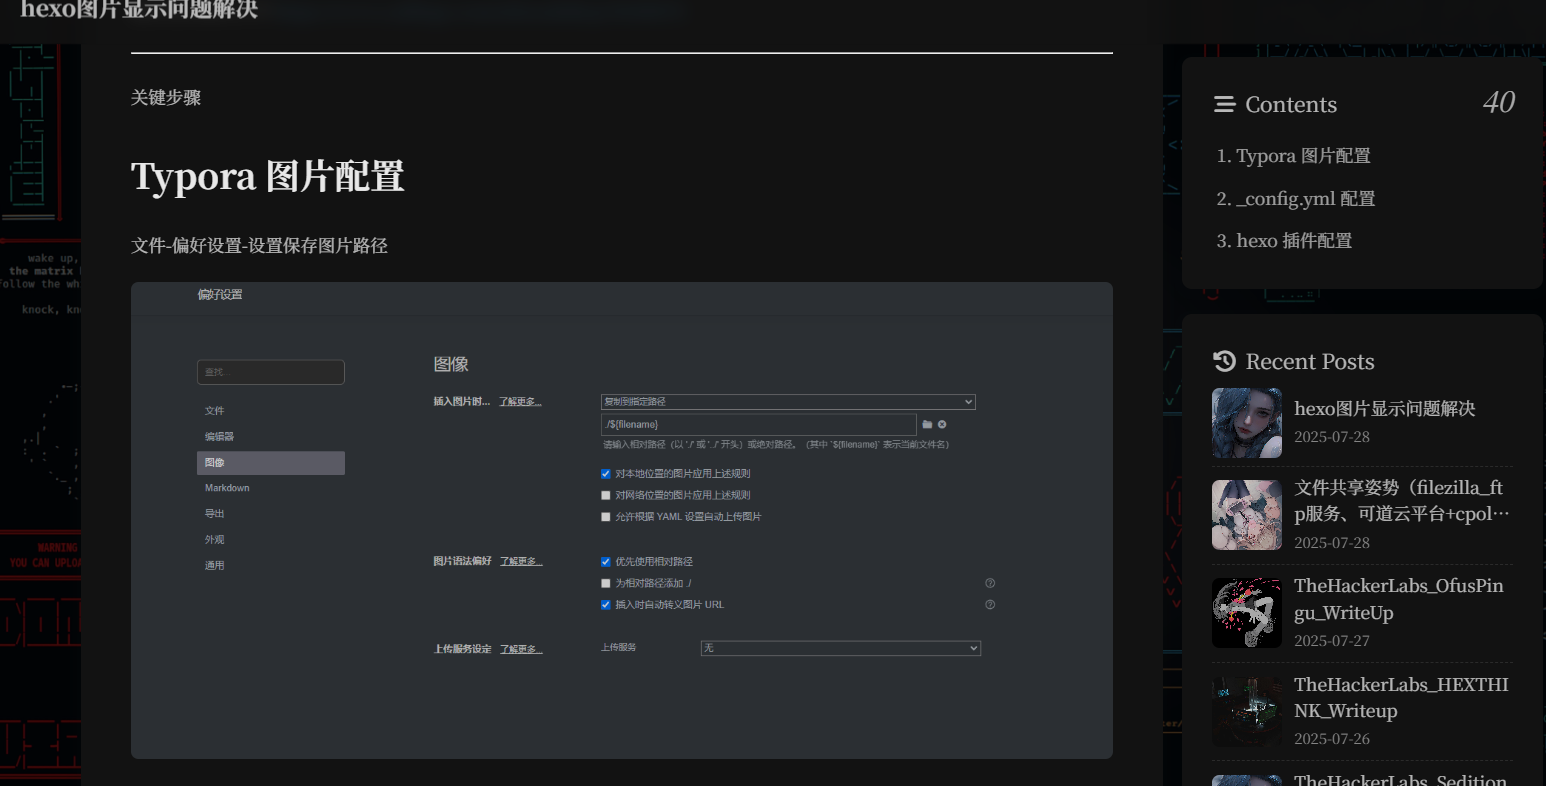Click the 上传服务 label
The height and width of the screenshot is (786, 1546).
click(618, 648)
